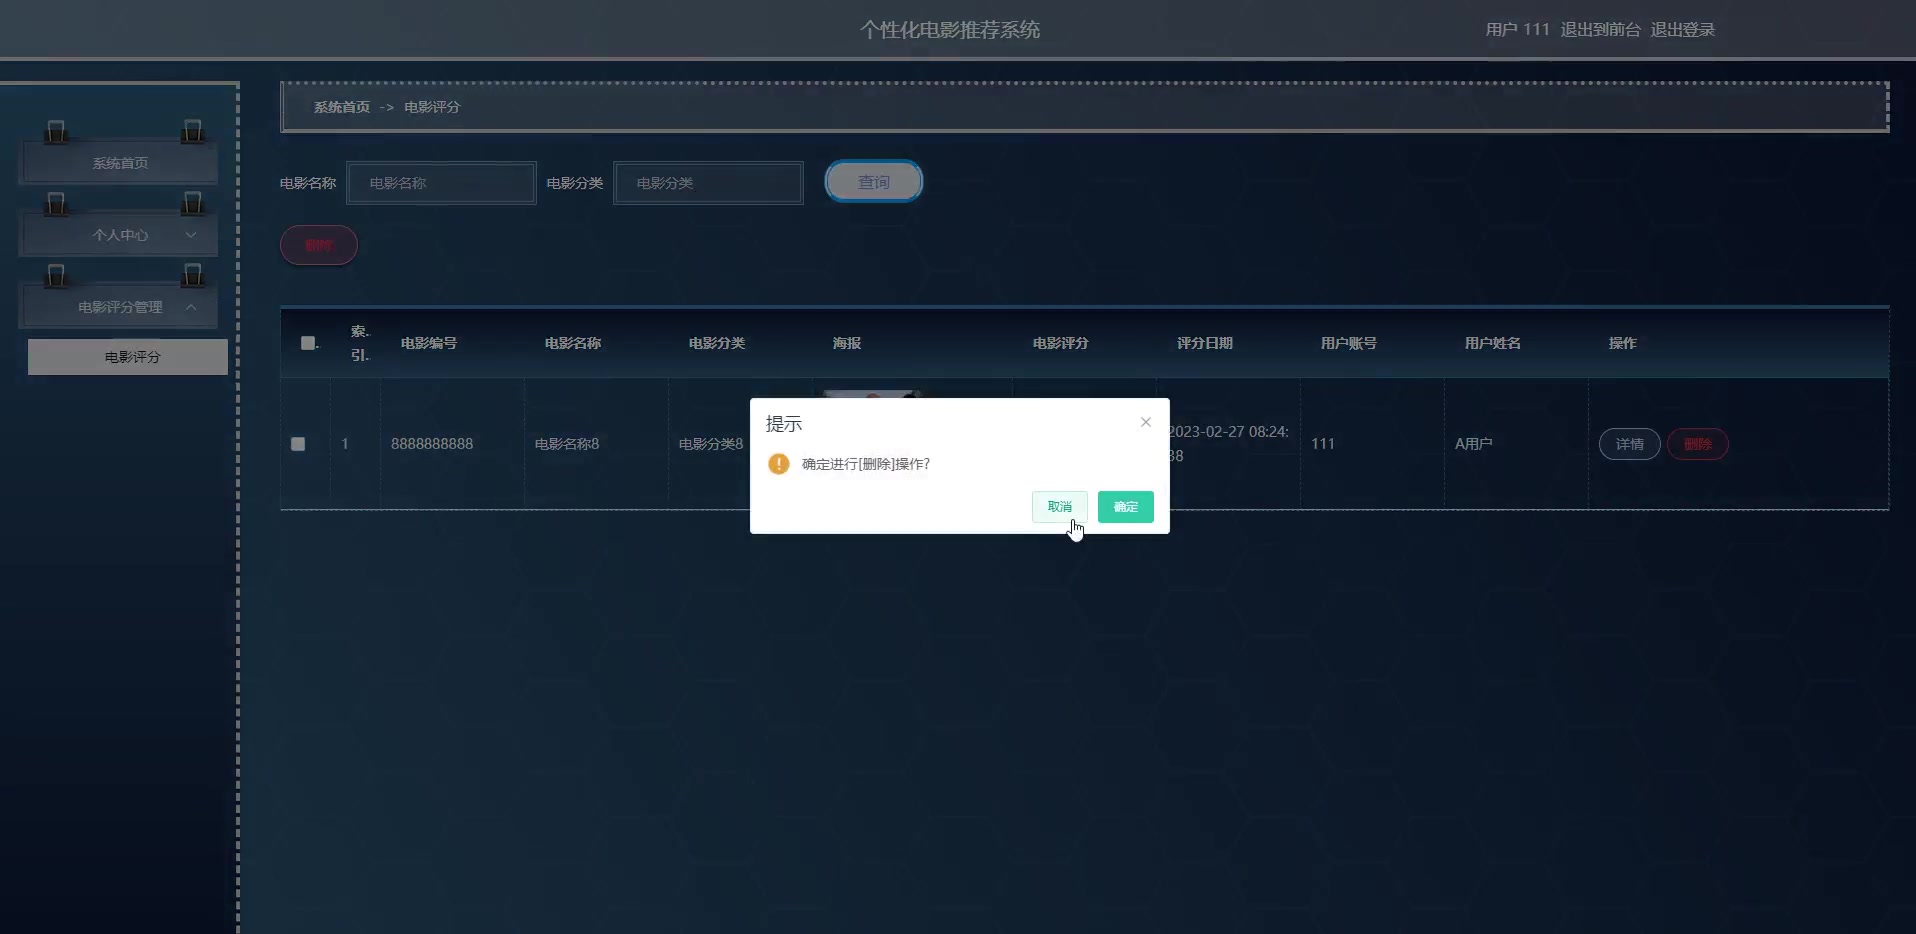Collapse the 电影评分管理 sidebar menu

(x=119, y=307)
